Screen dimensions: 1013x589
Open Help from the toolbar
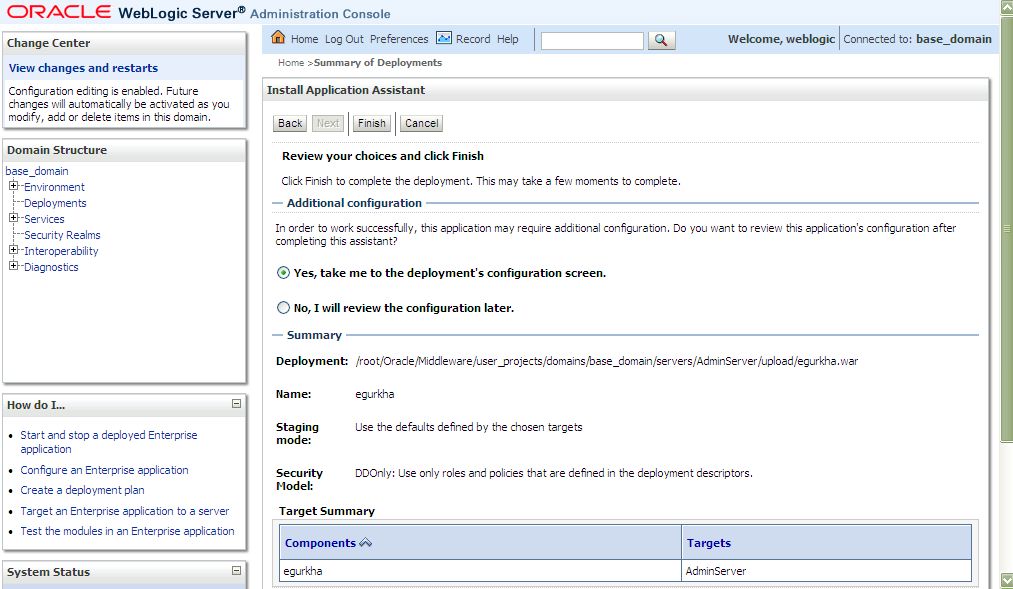click(508, 39)
